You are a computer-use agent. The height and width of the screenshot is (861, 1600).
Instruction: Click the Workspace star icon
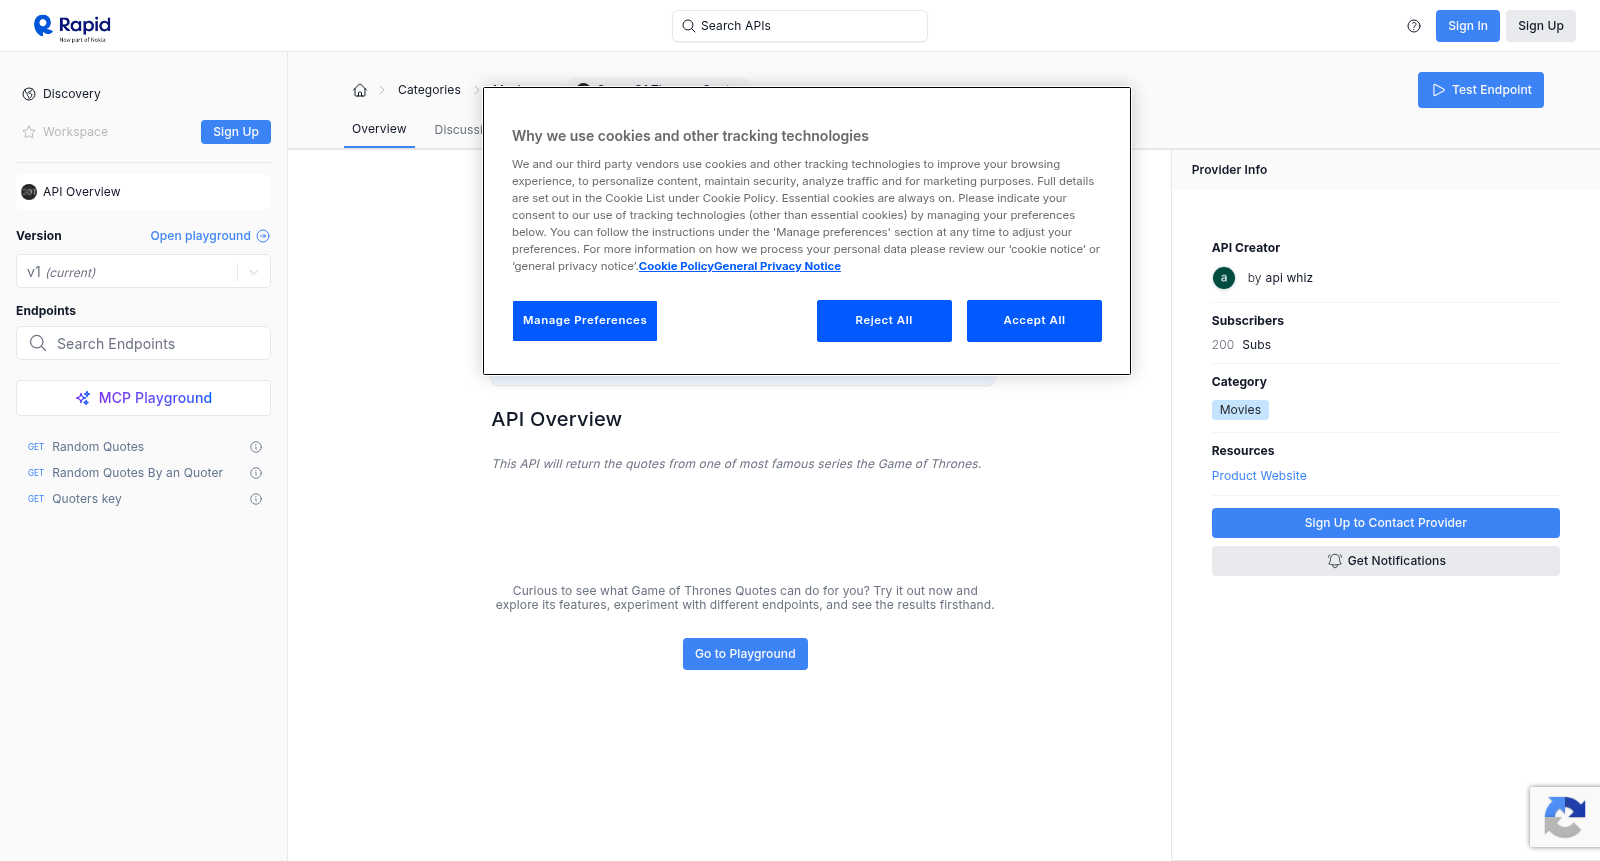click(29, 132)
